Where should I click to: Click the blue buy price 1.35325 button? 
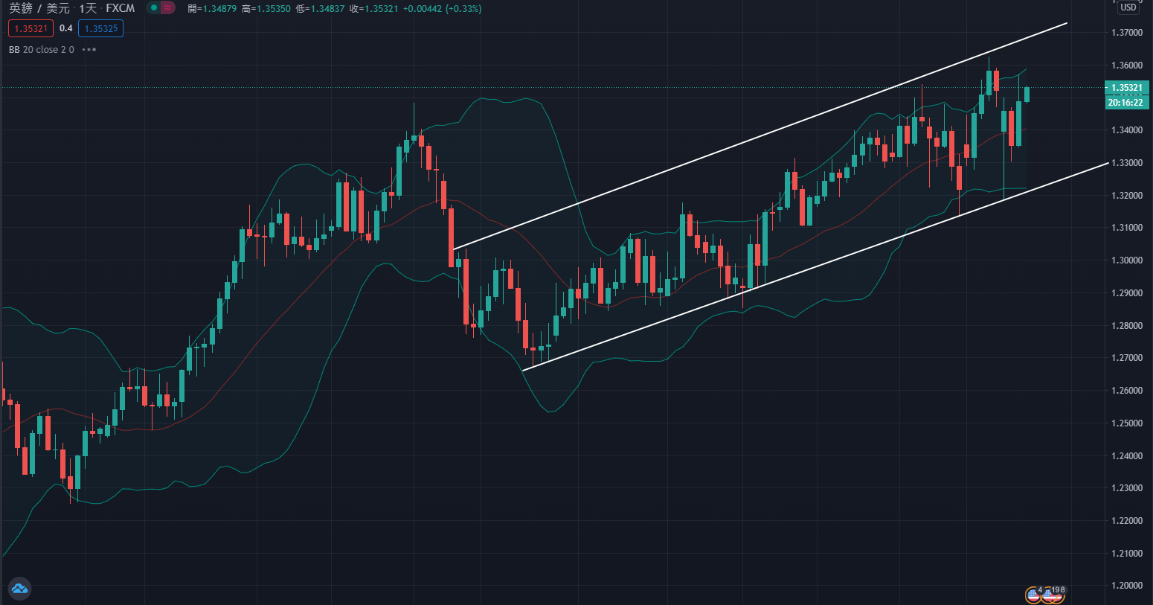coord(99,28)
